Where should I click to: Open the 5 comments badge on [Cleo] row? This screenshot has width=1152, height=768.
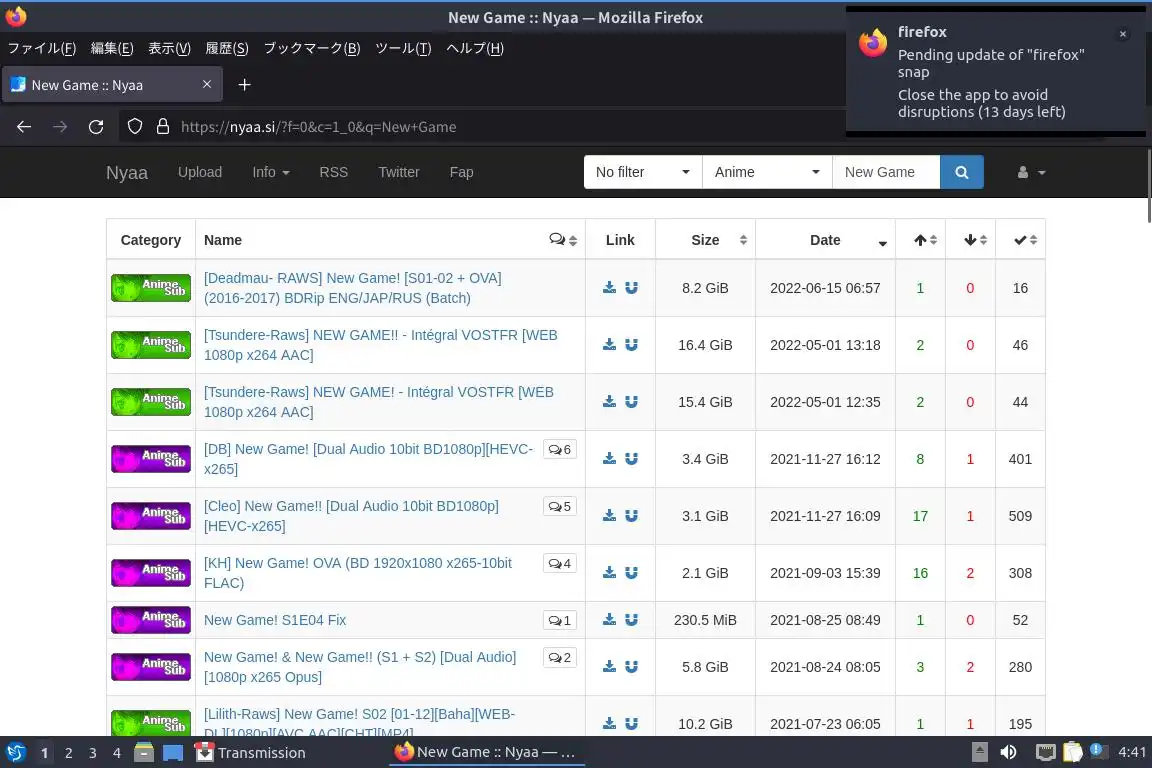point(560,506)
